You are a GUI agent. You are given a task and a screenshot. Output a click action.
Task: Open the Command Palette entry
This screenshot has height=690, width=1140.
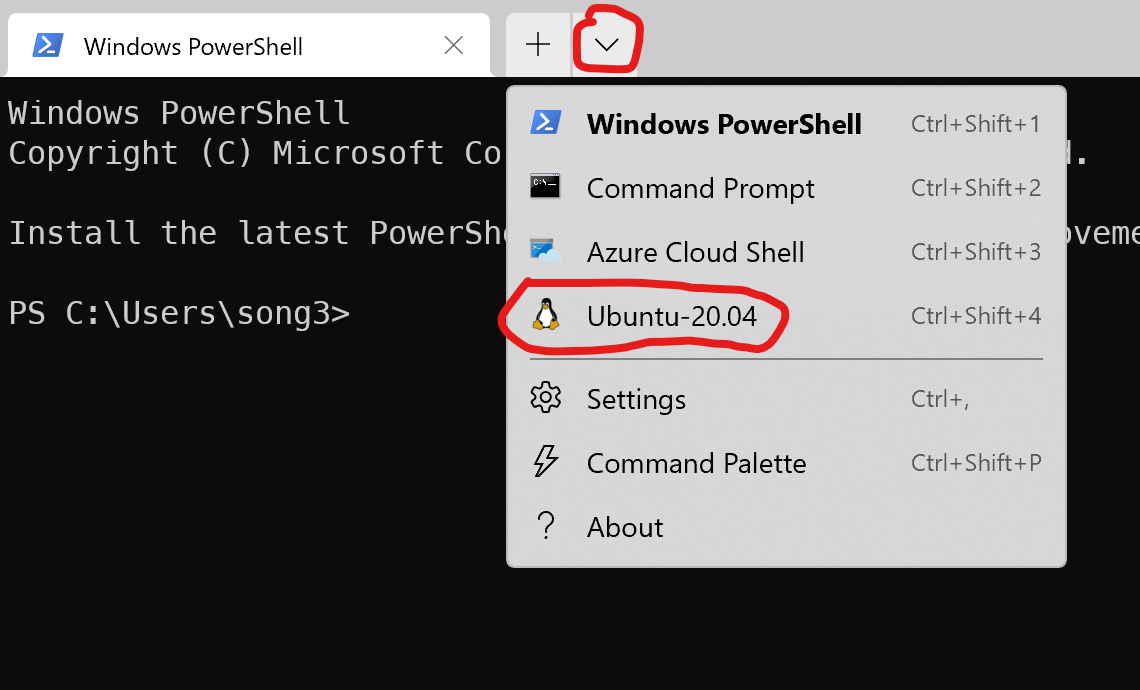(696, 464)
